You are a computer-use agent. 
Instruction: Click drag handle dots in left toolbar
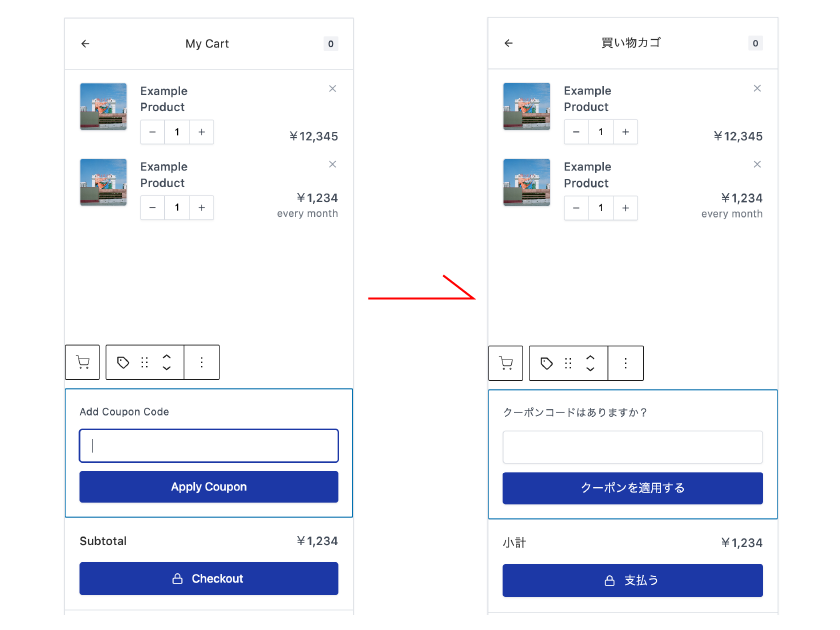pyautogui.click(x=145, y=363)
